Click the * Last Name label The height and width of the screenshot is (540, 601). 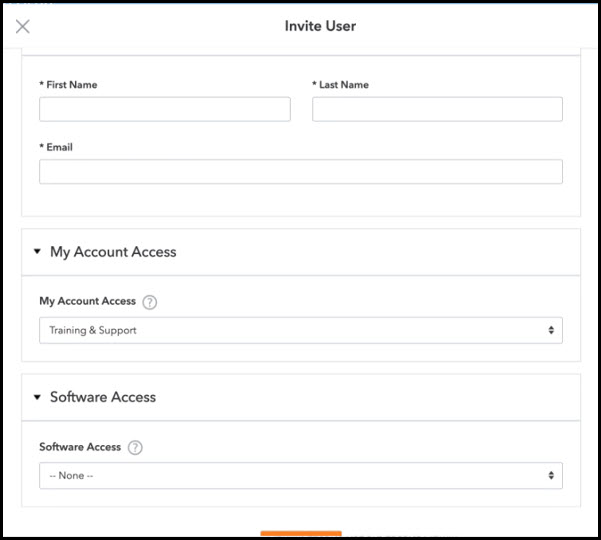[340, 85]
